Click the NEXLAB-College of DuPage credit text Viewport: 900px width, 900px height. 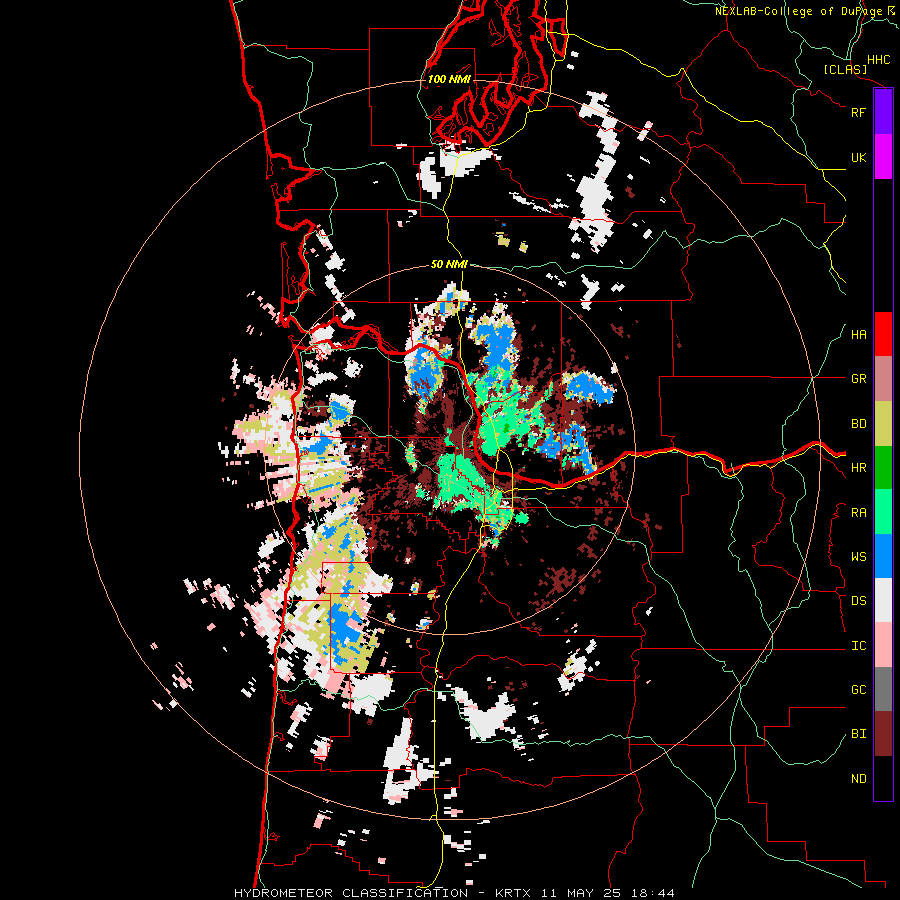click(x=798, y=11)
